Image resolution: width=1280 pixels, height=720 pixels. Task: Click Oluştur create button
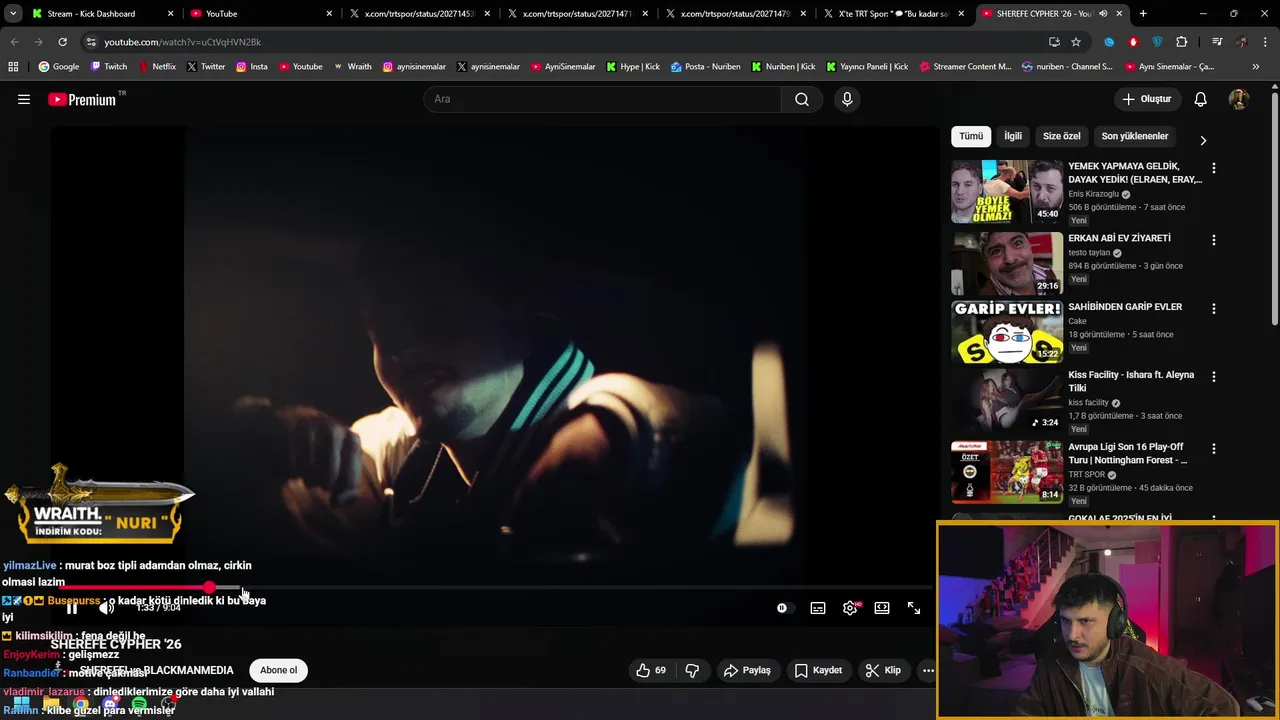pos(1146,99)
